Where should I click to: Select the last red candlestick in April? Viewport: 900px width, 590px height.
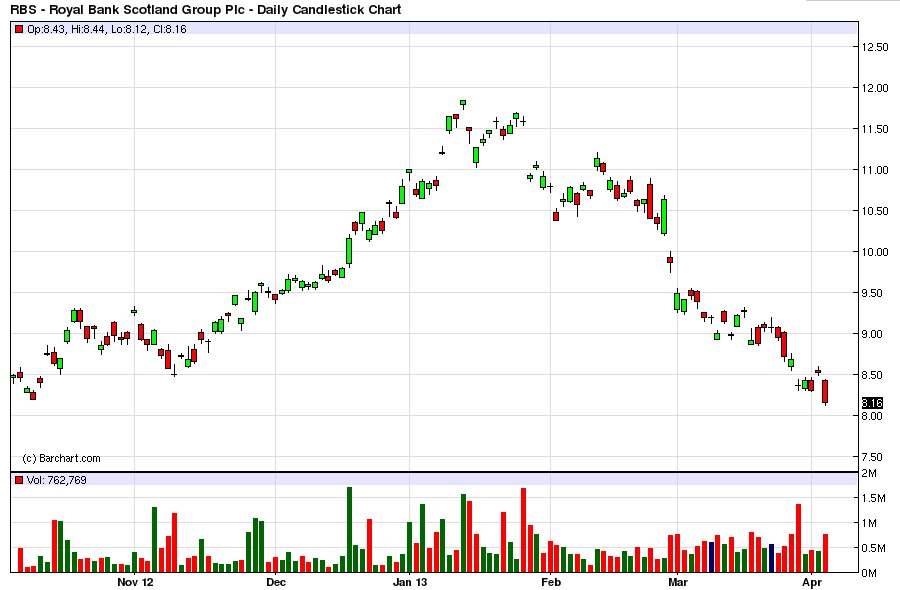(x=825, y=391)
